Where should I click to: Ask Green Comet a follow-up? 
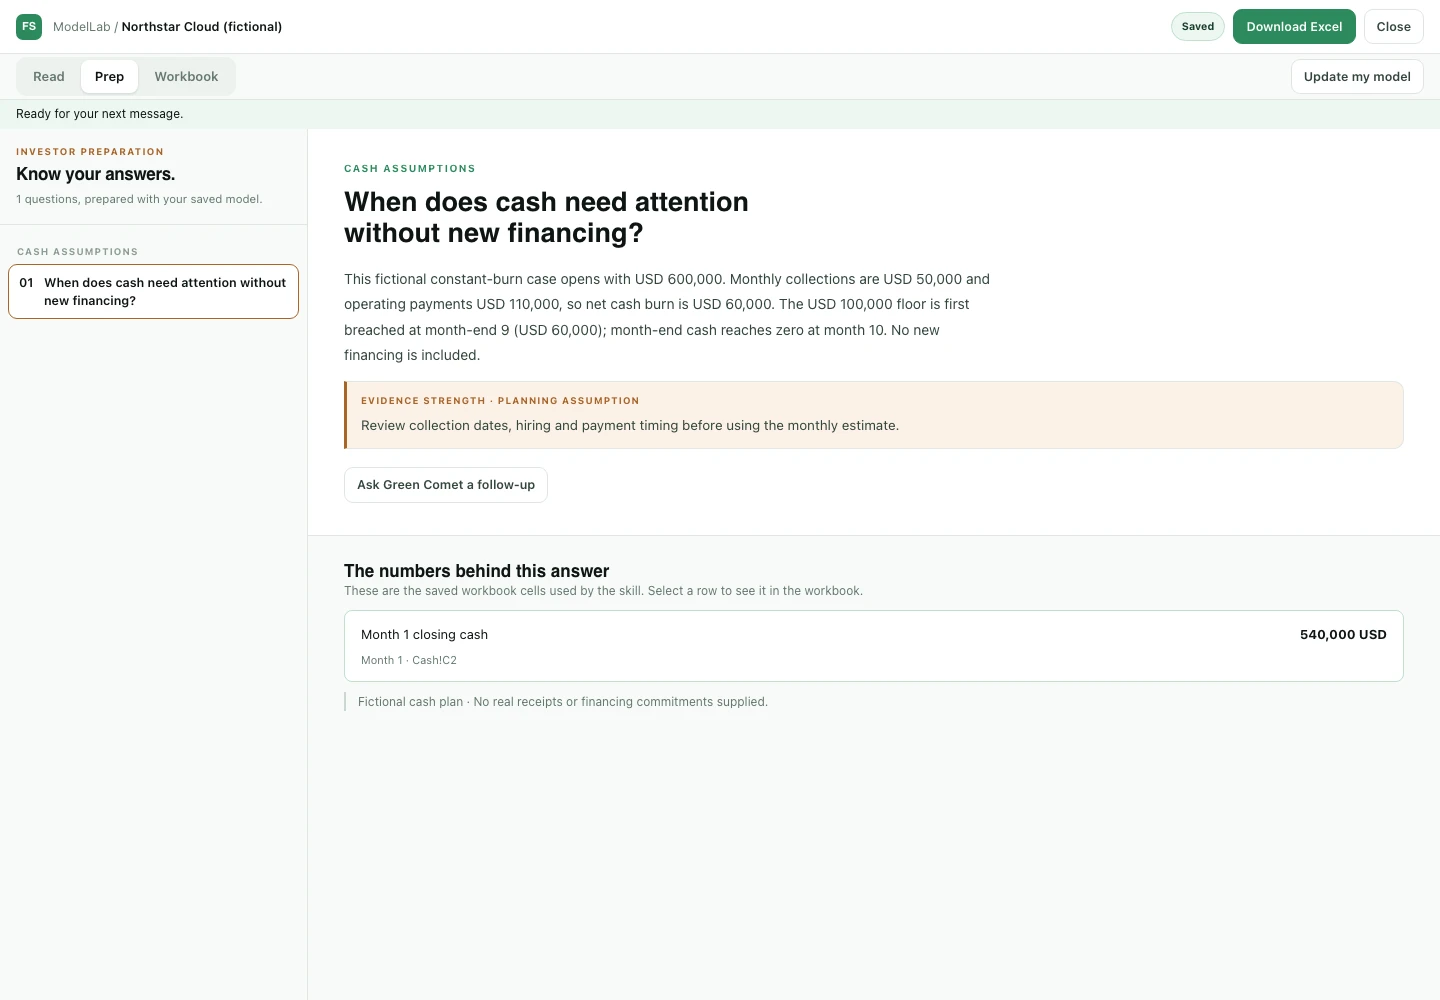point(446,485)
